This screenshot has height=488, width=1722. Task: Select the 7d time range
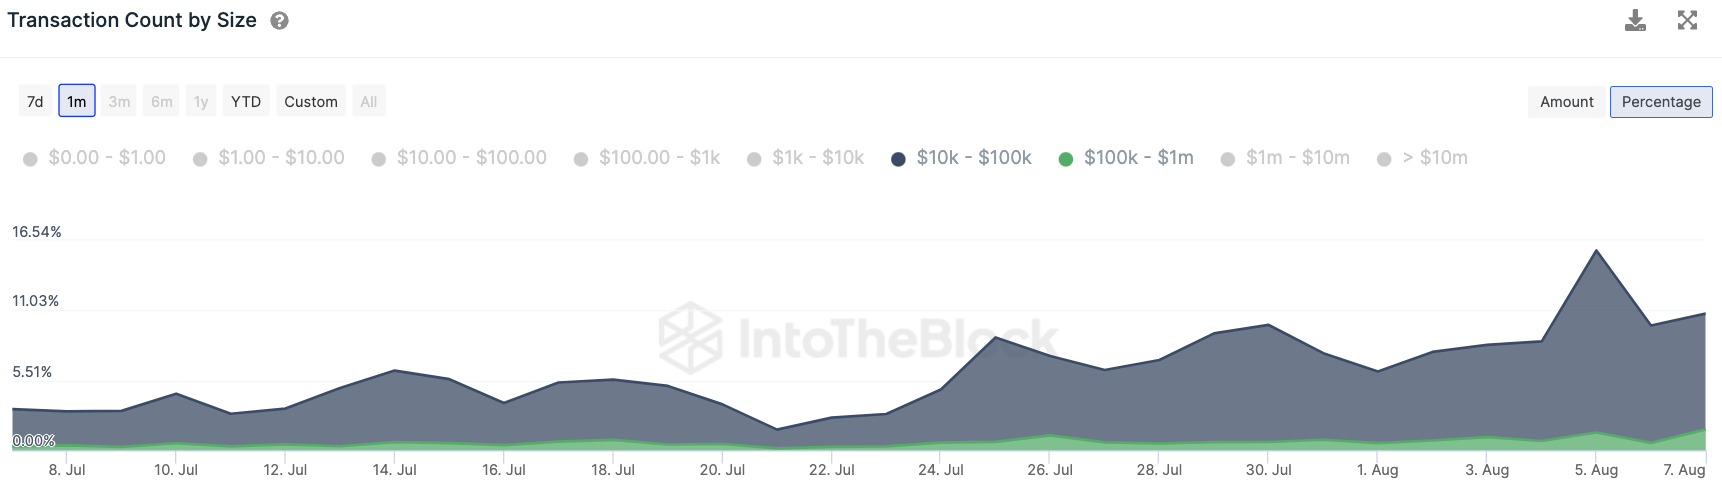pos(35,101)
